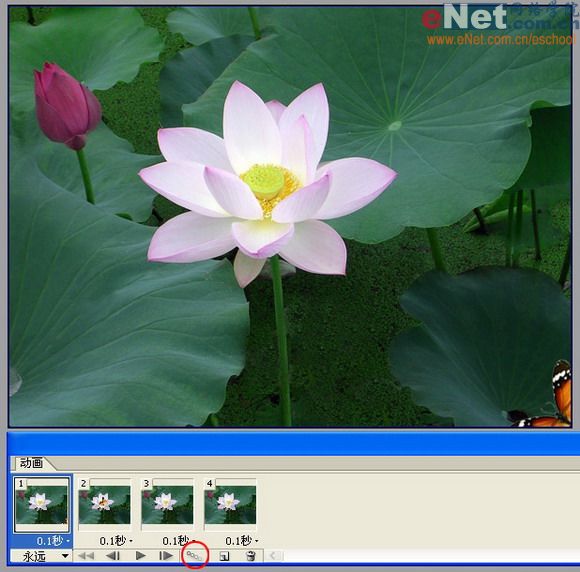
Task: Select animation frame 2 thumbnail
Action: tap(104, 505)
